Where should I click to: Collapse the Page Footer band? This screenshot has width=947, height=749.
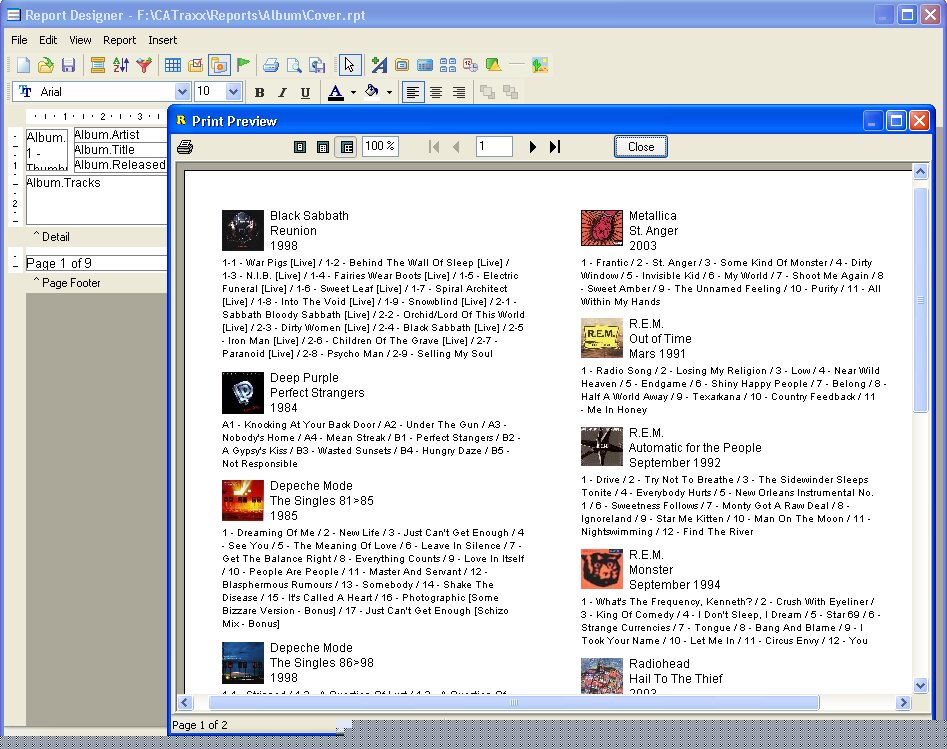pos(36,280)
